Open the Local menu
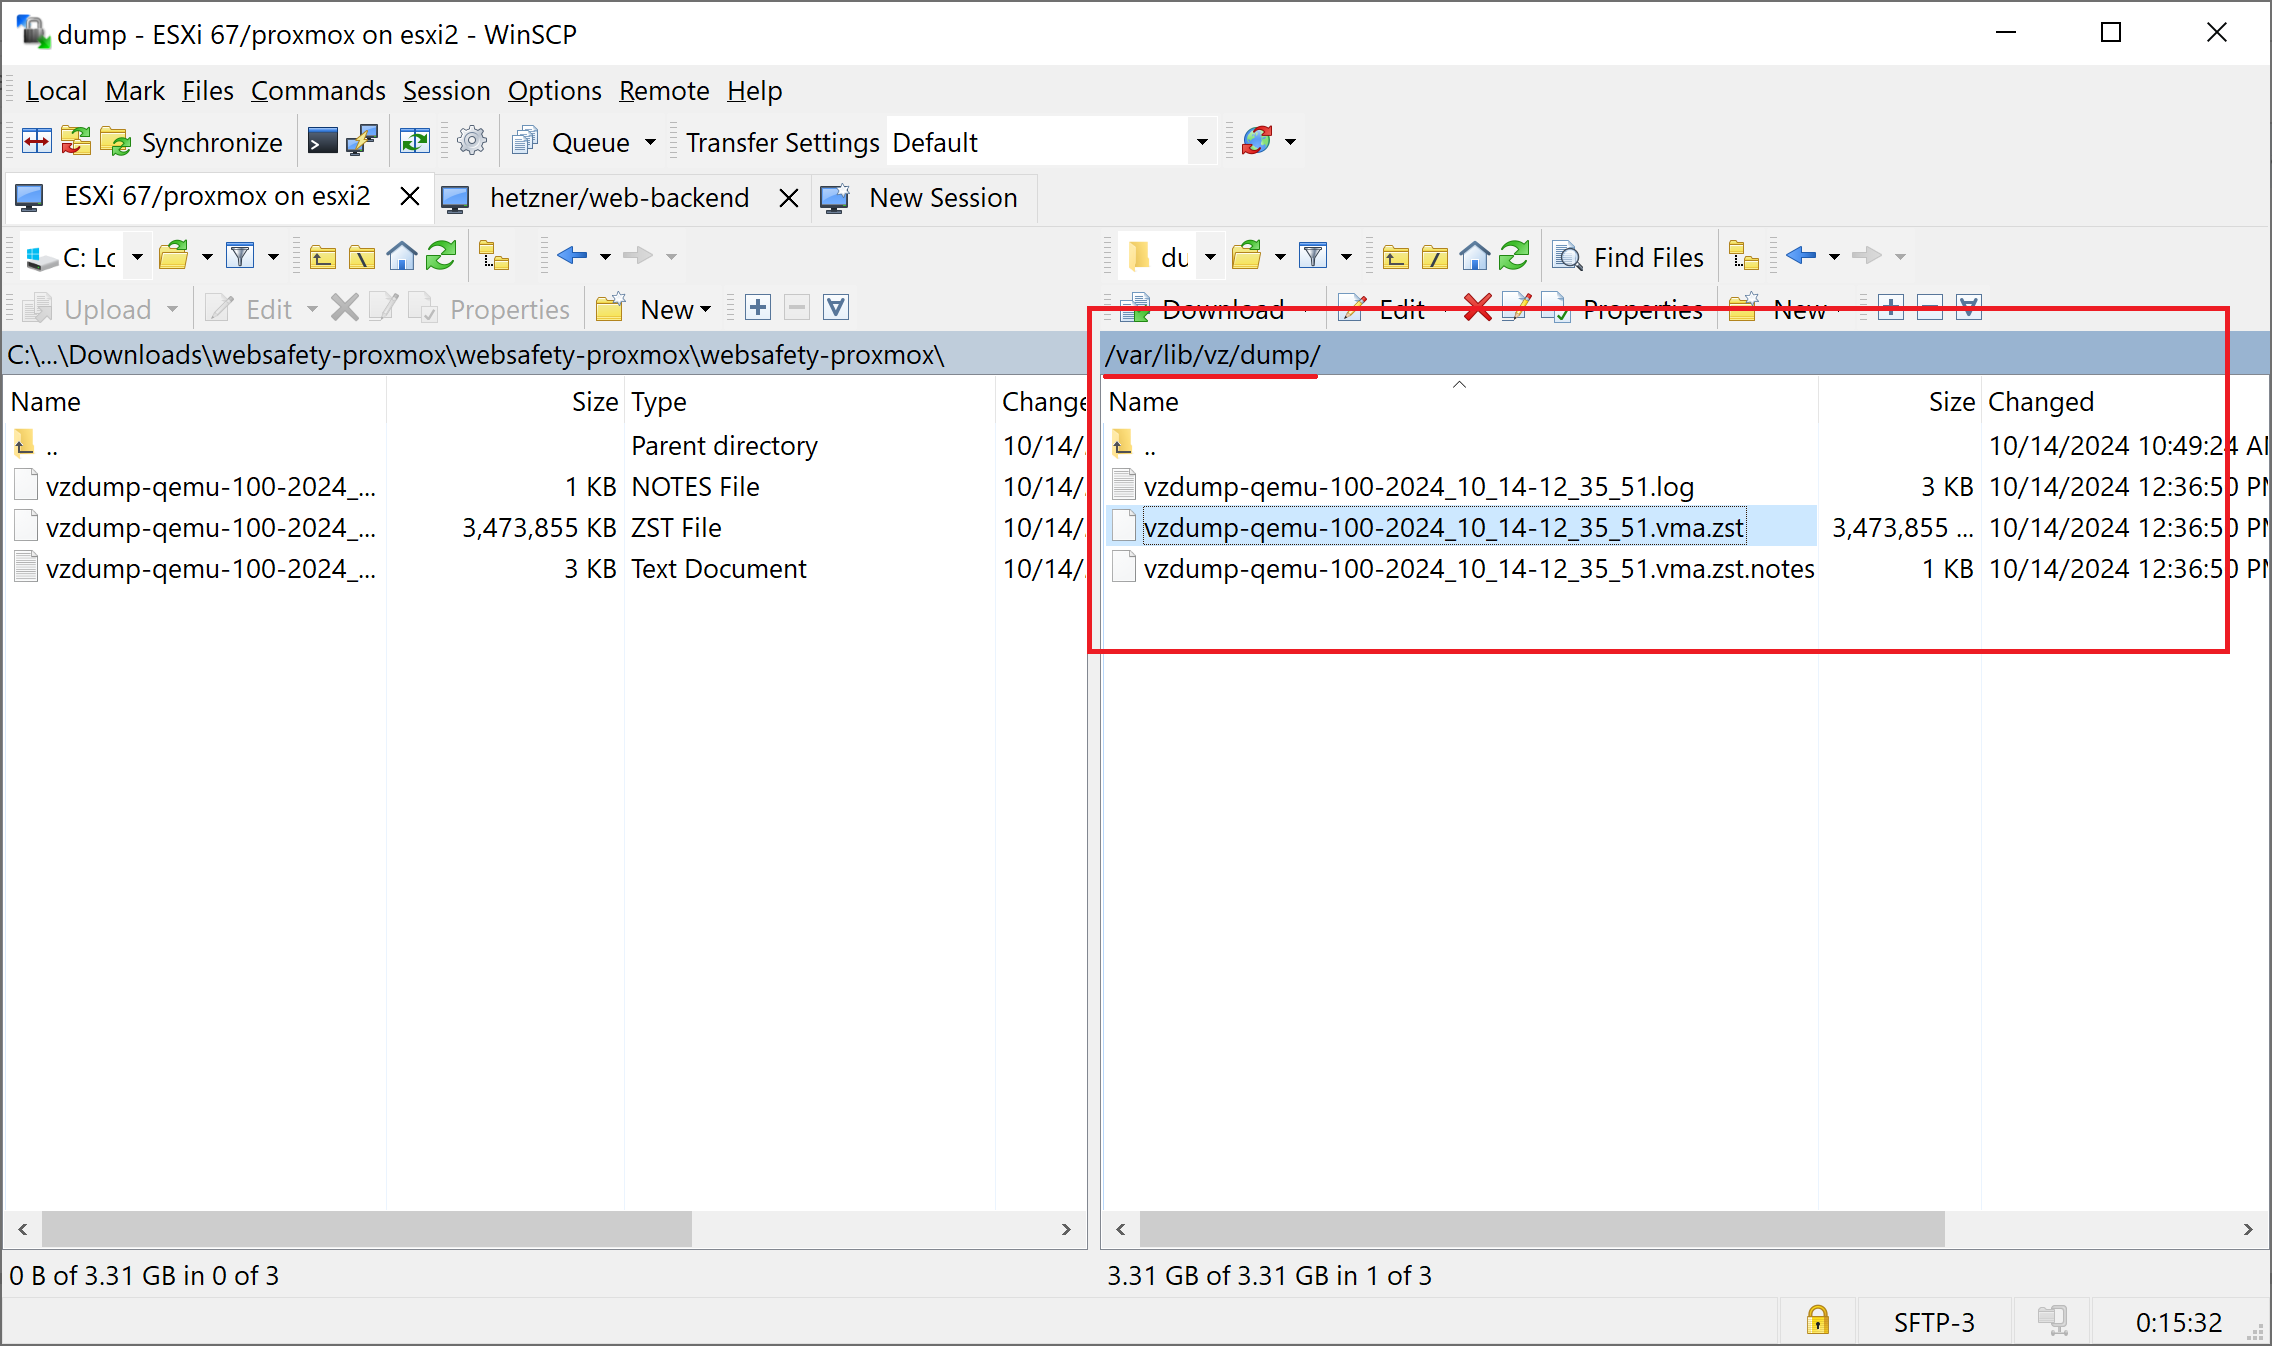Viewport: 2272px width, 1346px height. 56,91
